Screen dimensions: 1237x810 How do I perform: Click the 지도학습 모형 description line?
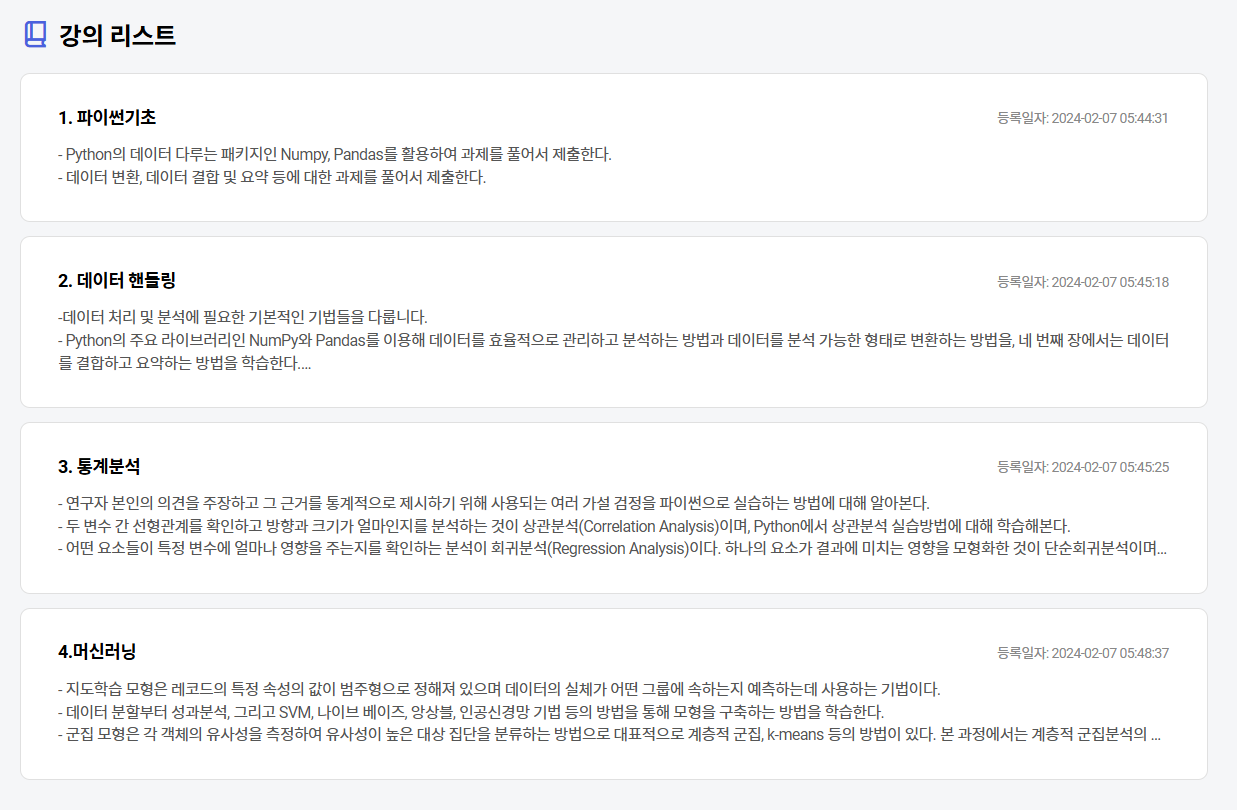tap(500, 689)
